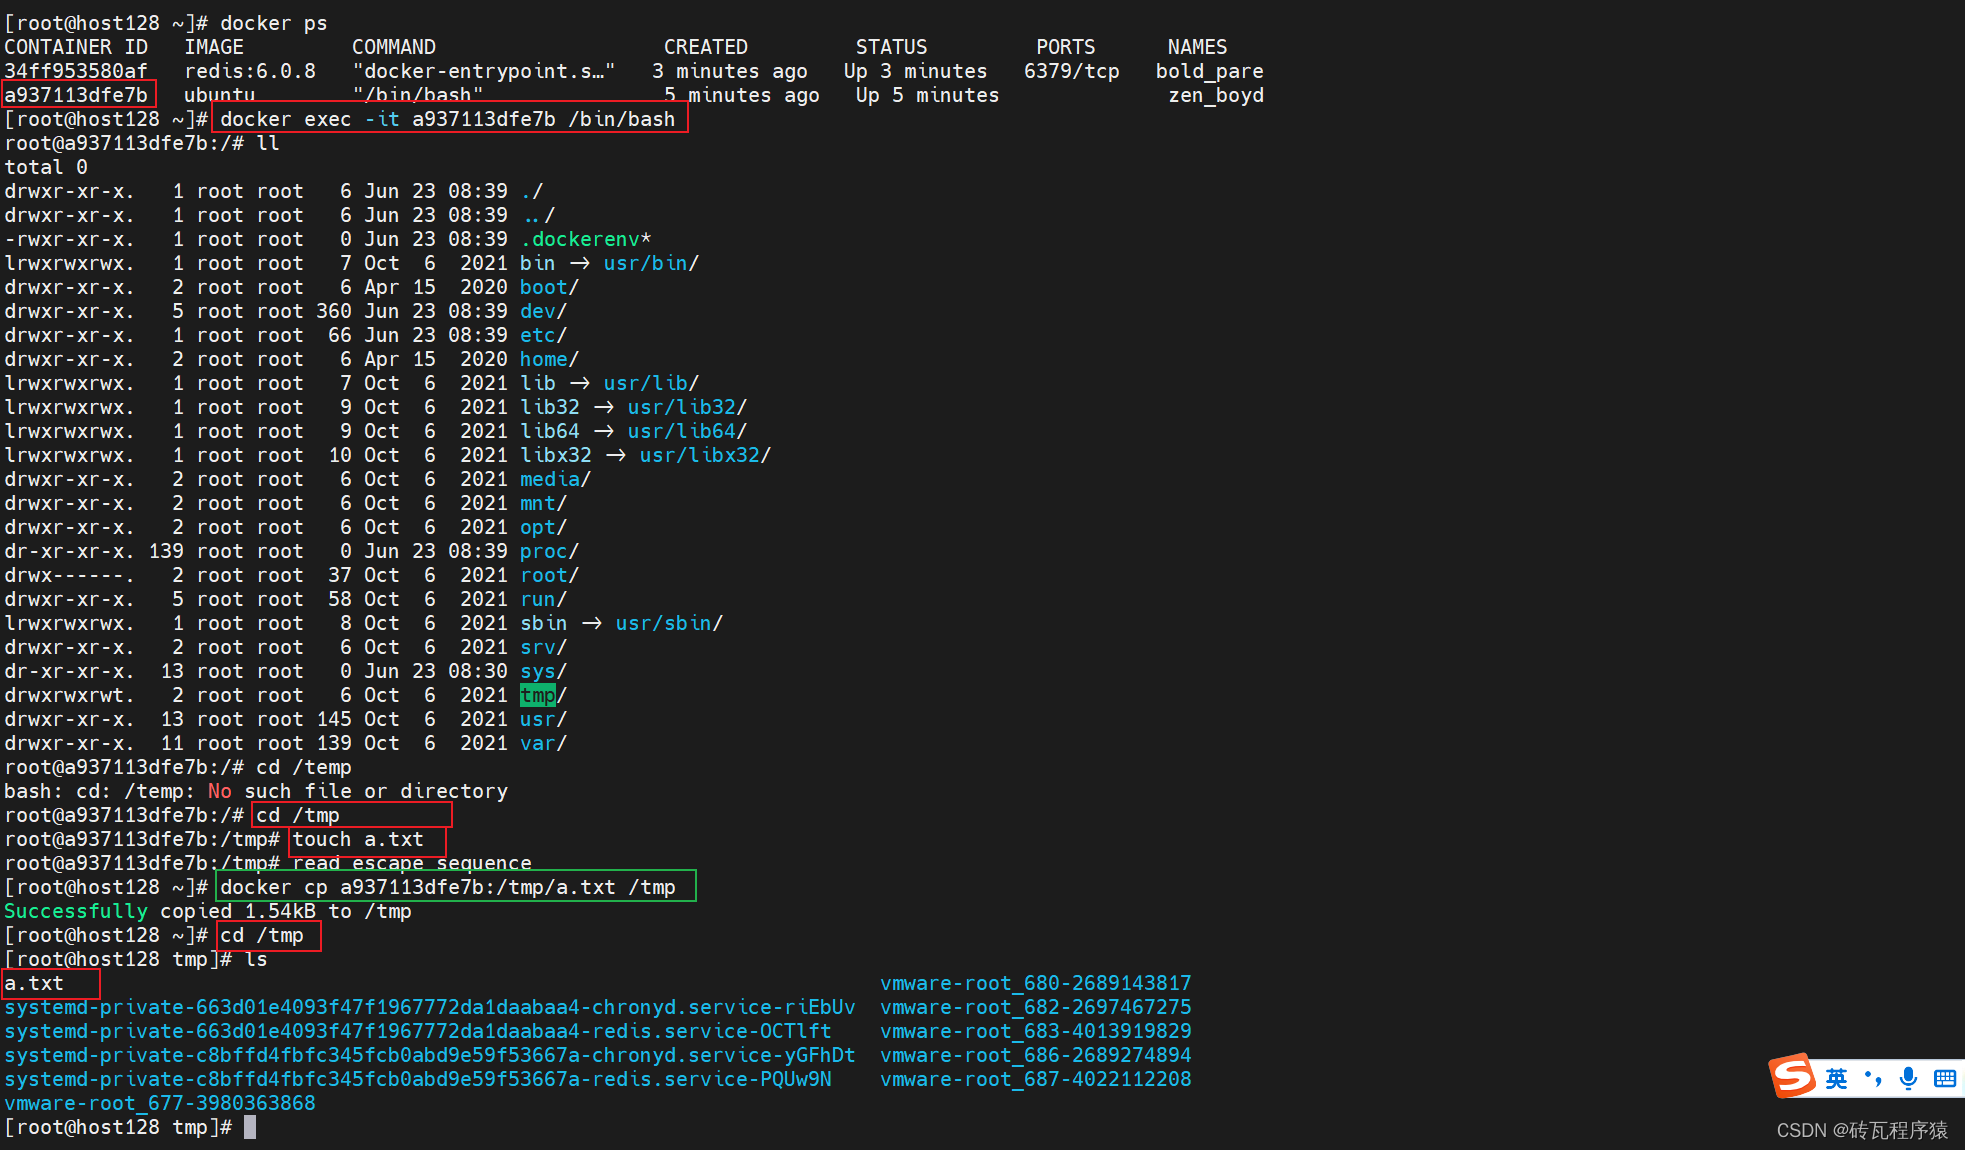Click systemd-private redis.service-OCTlft entry
This screenshot has width=1965, height=1150.
(418, 1031)
